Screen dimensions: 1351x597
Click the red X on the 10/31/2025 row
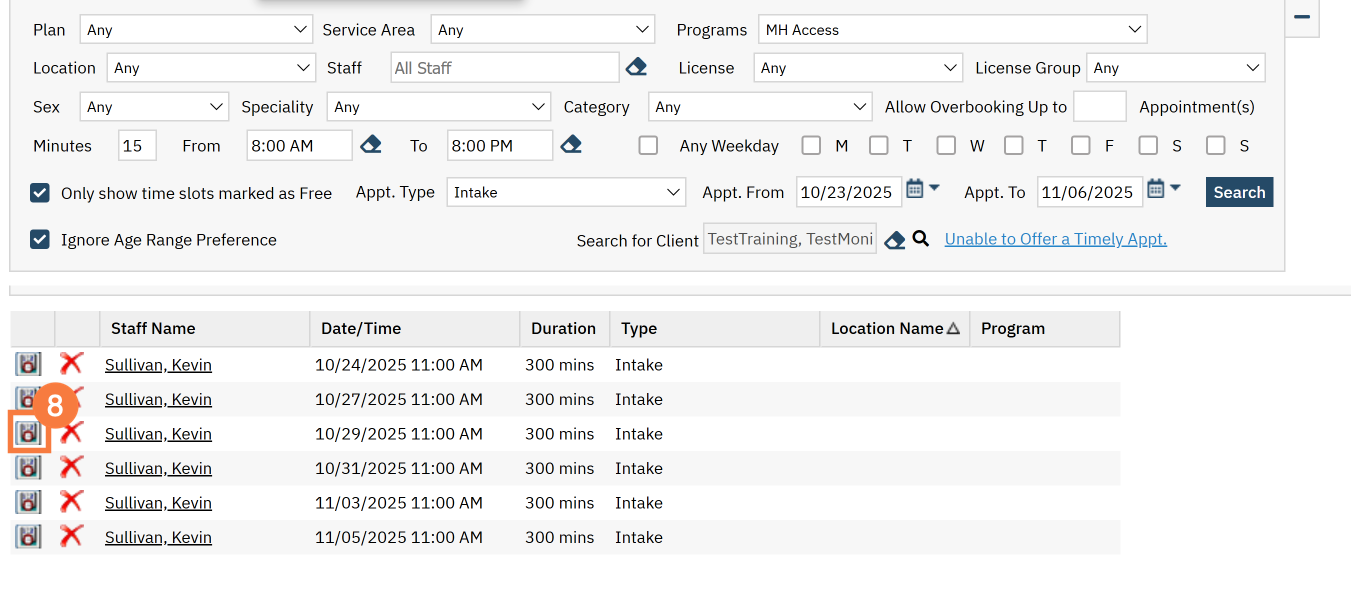tap(71, 467)
